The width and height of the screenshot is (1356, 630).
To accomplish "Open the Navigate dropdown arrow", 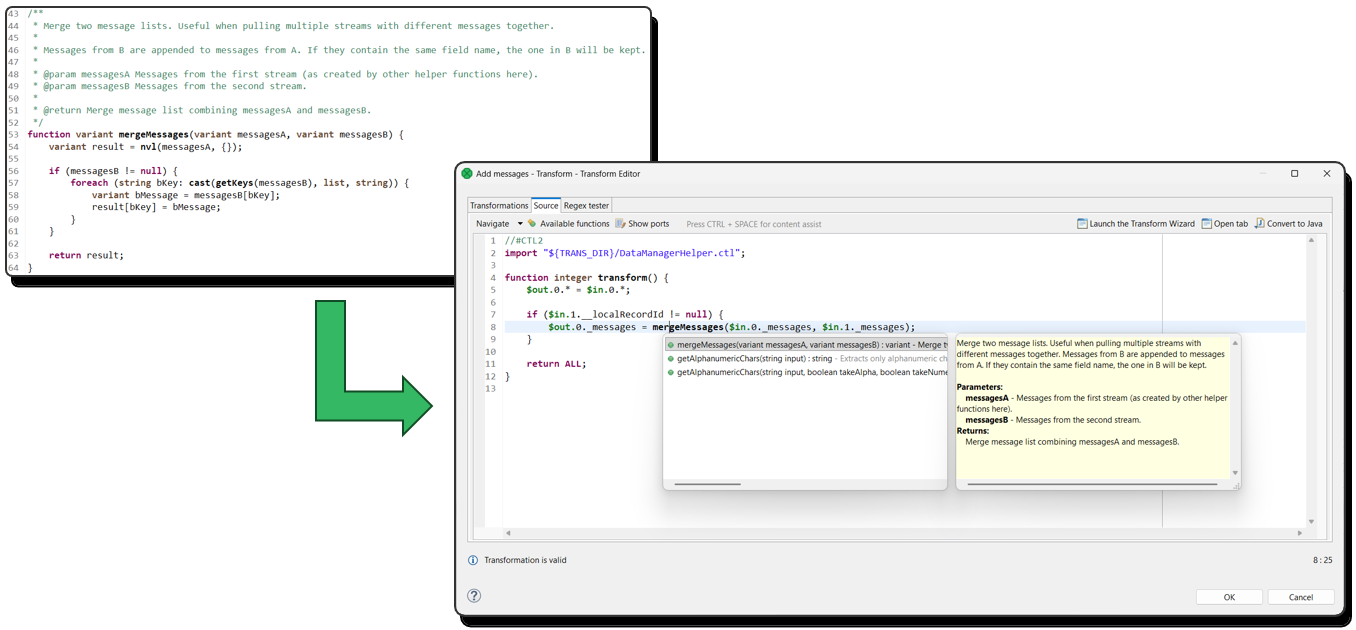I will (x=520, y=224).
